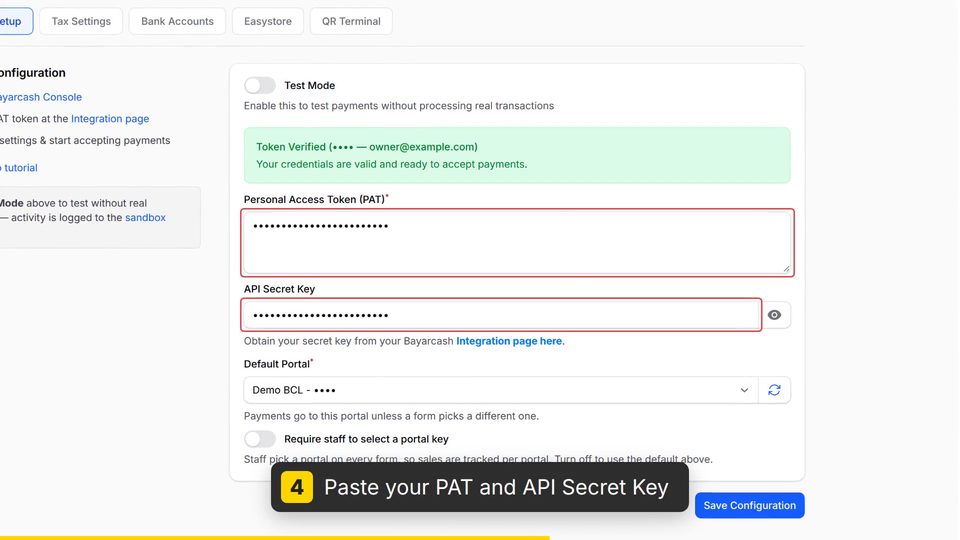Screen dimensions: 960x540
Task: Focus the Personal Access Token text area
Action: pyautogui.click(x=517, y=242)
